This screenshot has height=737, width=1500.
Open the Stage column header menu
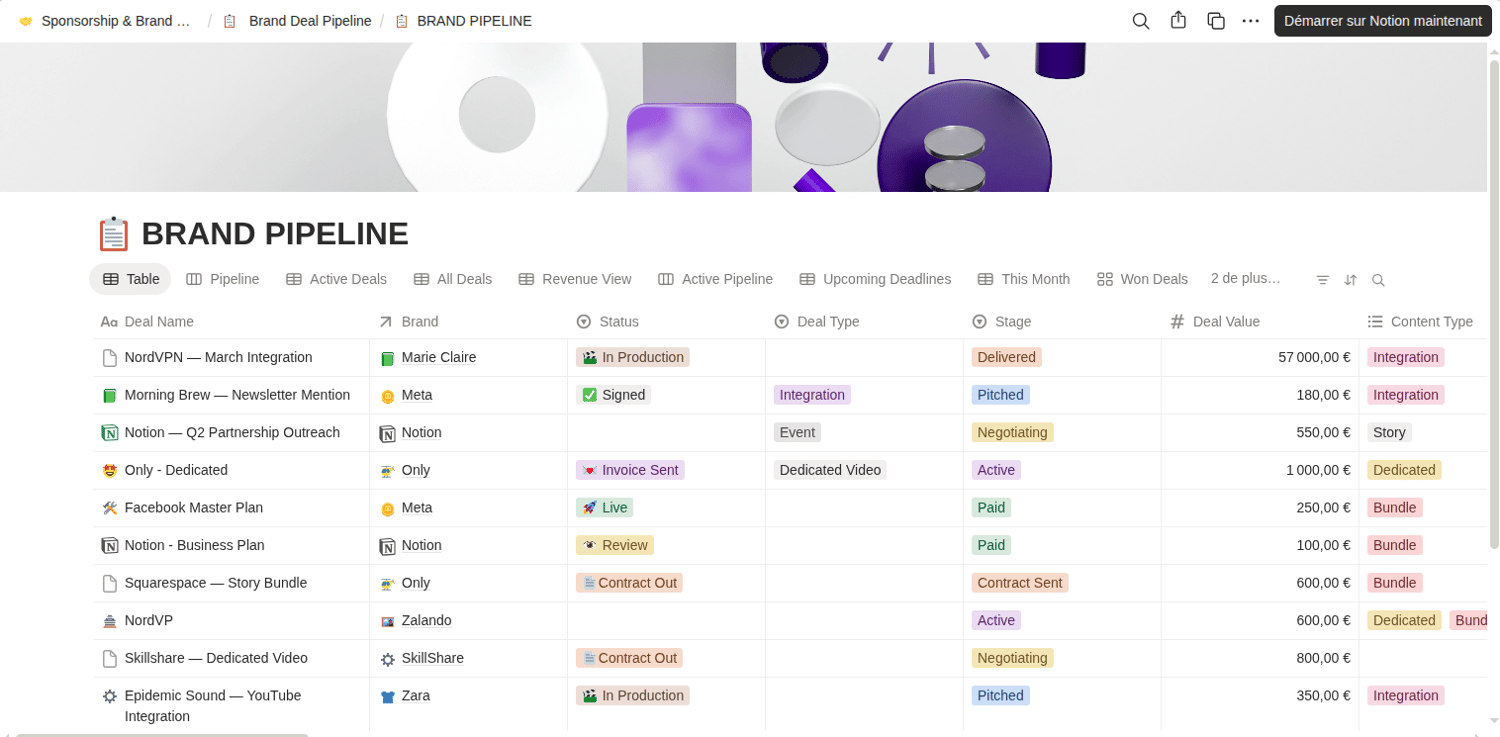(1062, 322)
